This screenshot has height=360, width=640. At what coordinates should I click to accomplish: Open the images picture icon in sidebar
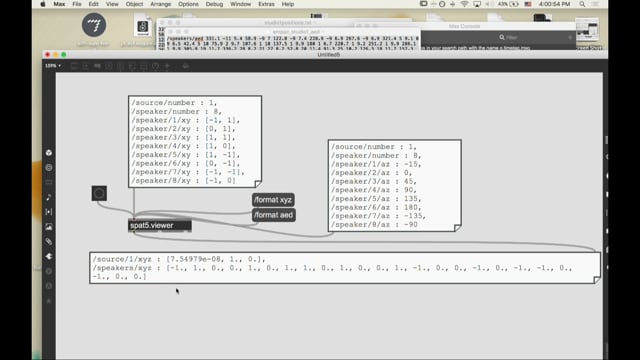coord(49,227)
